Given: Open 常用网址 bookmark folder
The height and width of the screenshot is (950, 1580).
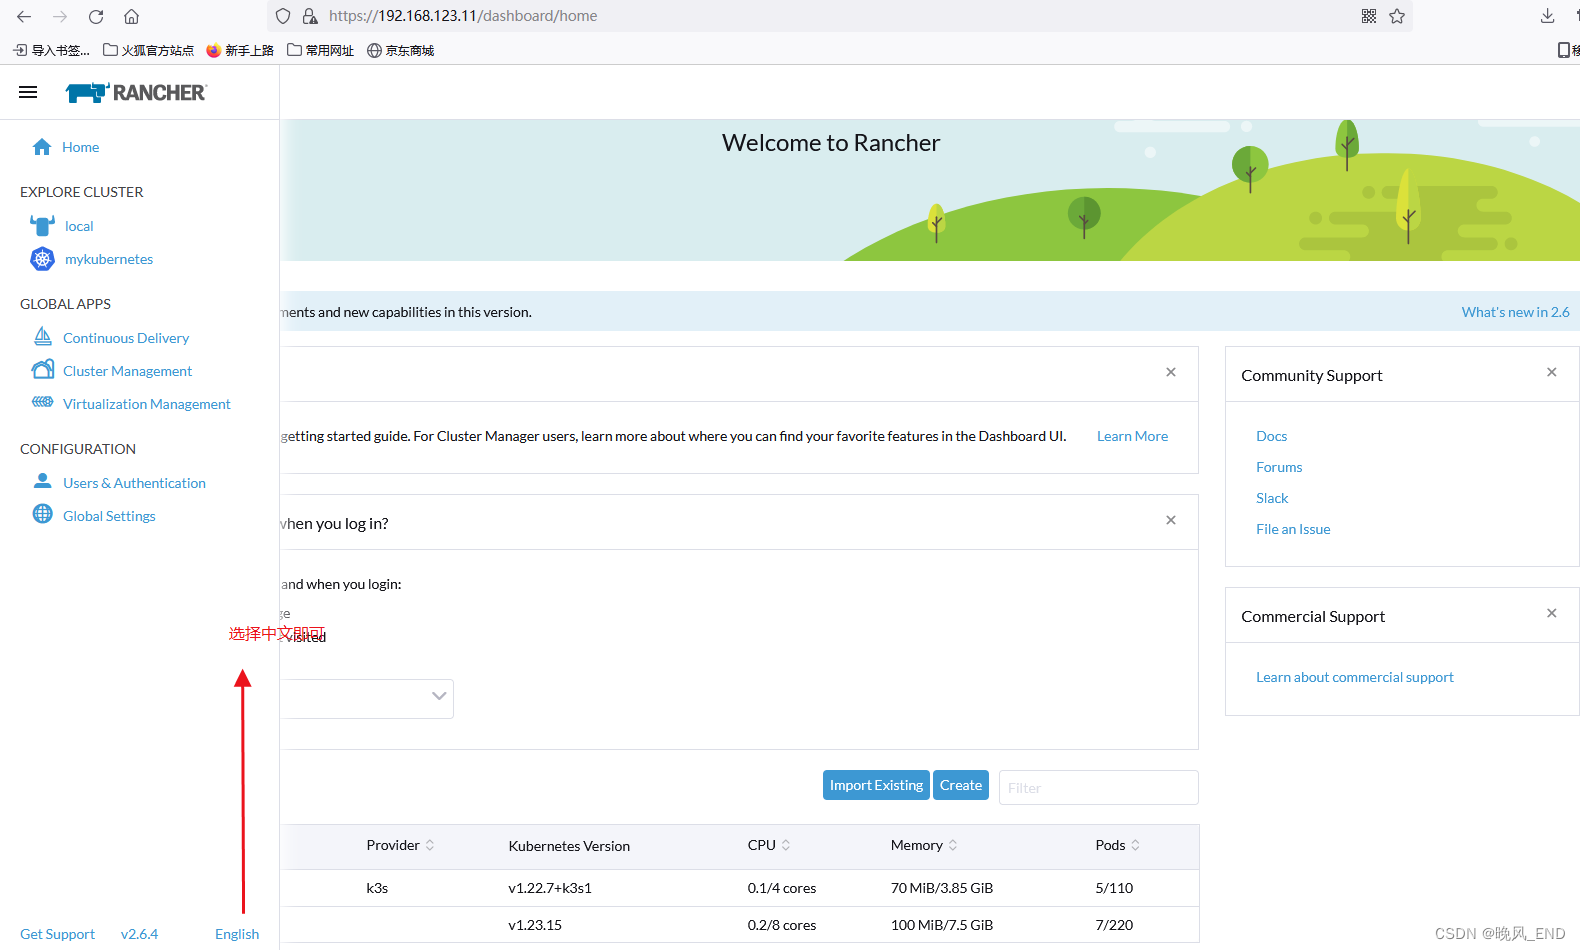Looking at the screenshot, I should (x=320, y=50).
